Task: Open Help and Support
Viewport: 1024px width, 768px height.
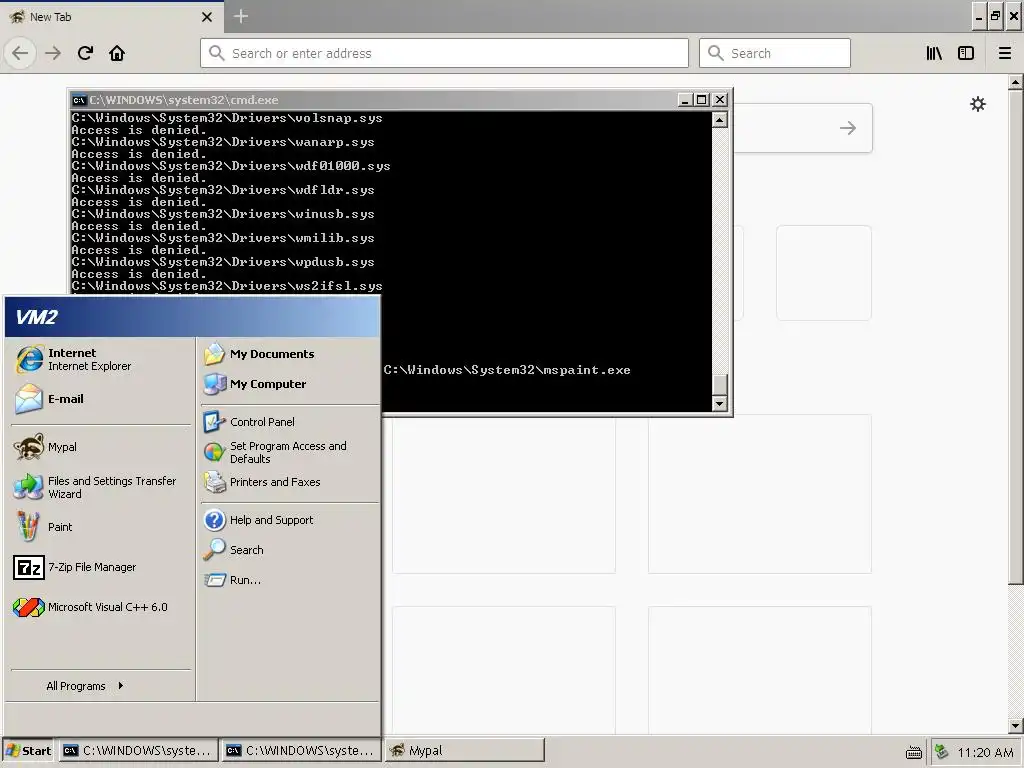Action: click(x=289, y=520)
